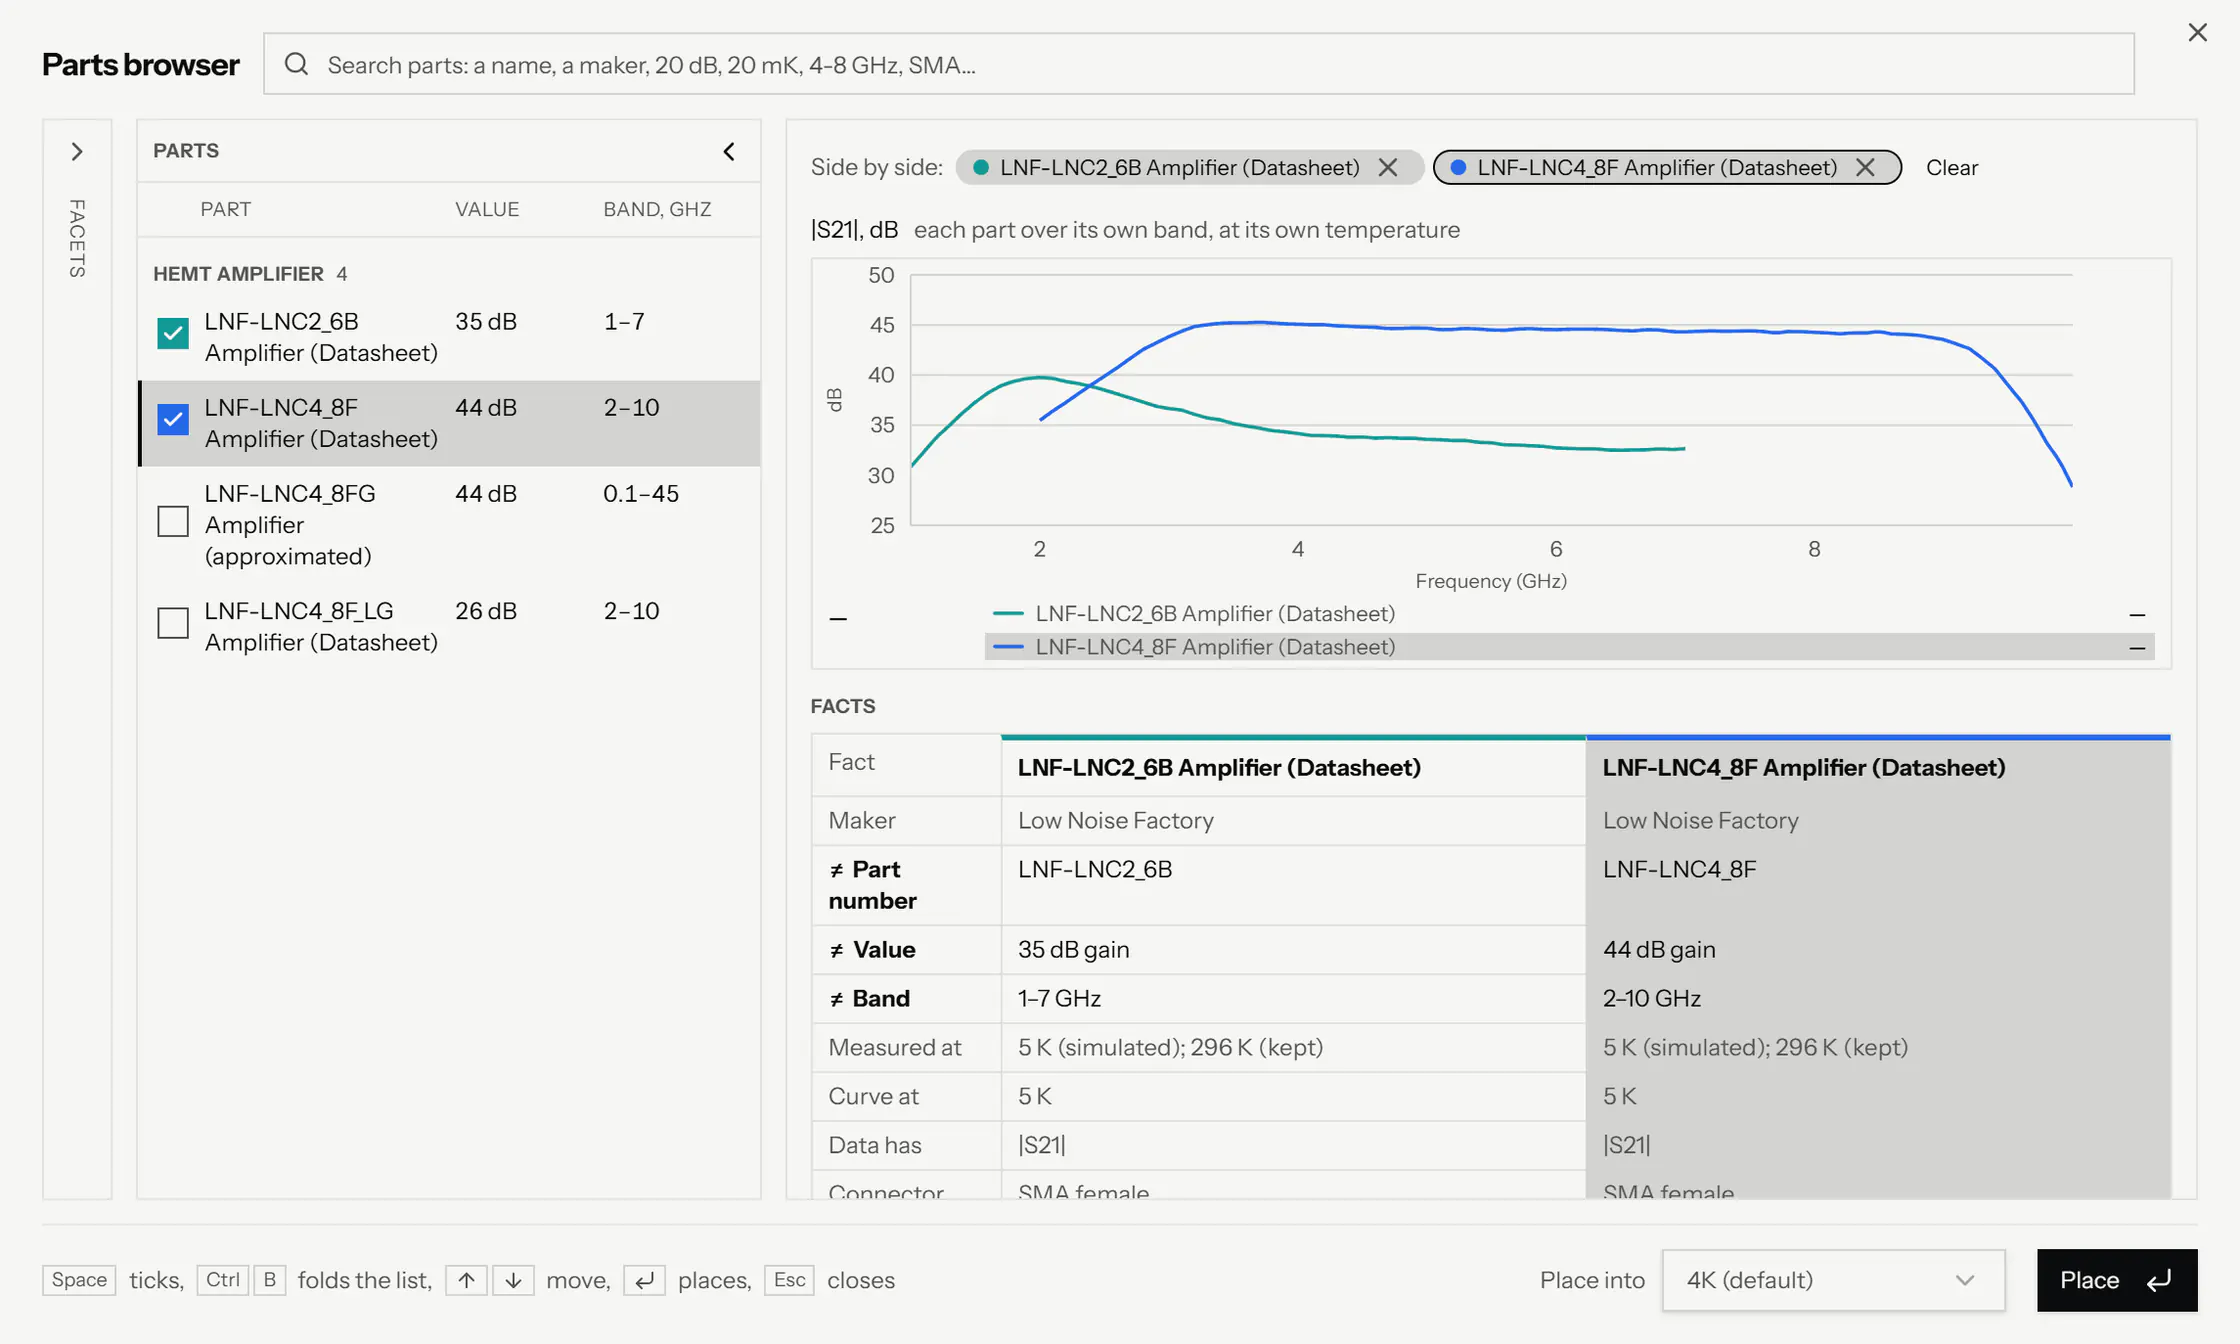Image resolution: width=2240 pixels, height=1344 pixels.
Task: Click the search magnifier icon
Action: click(x=296, y=64)
